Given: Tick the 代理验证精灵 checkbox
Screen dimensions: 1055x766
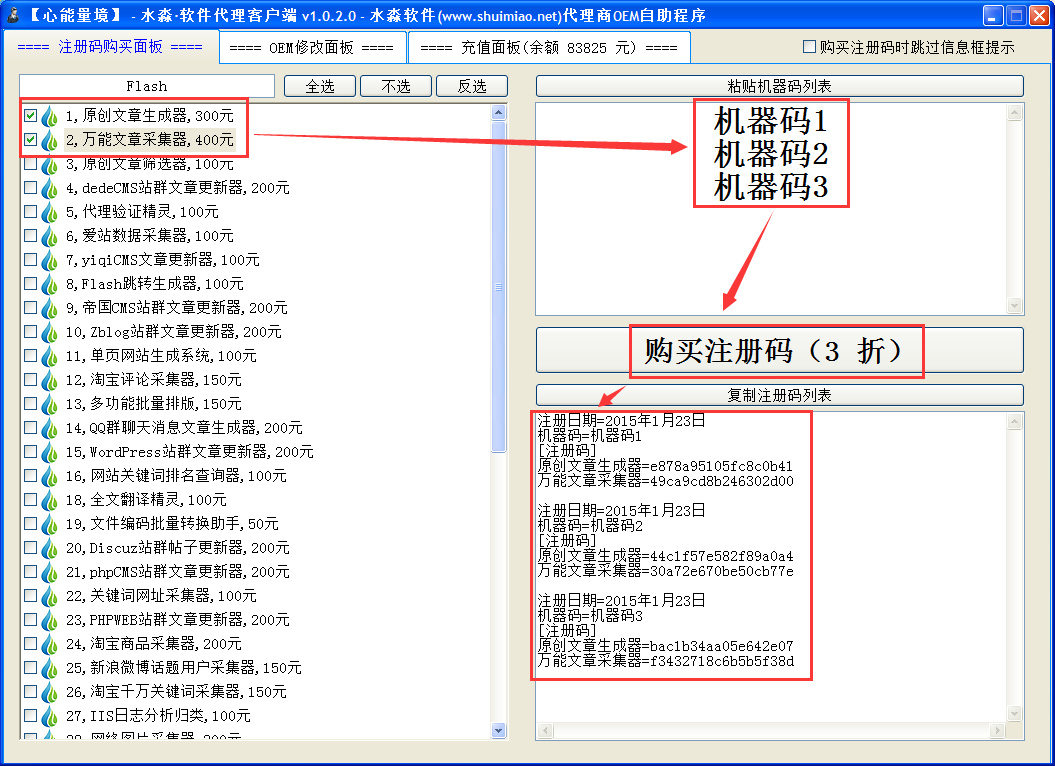Looking at the screenshot, I should pos(30,211).
